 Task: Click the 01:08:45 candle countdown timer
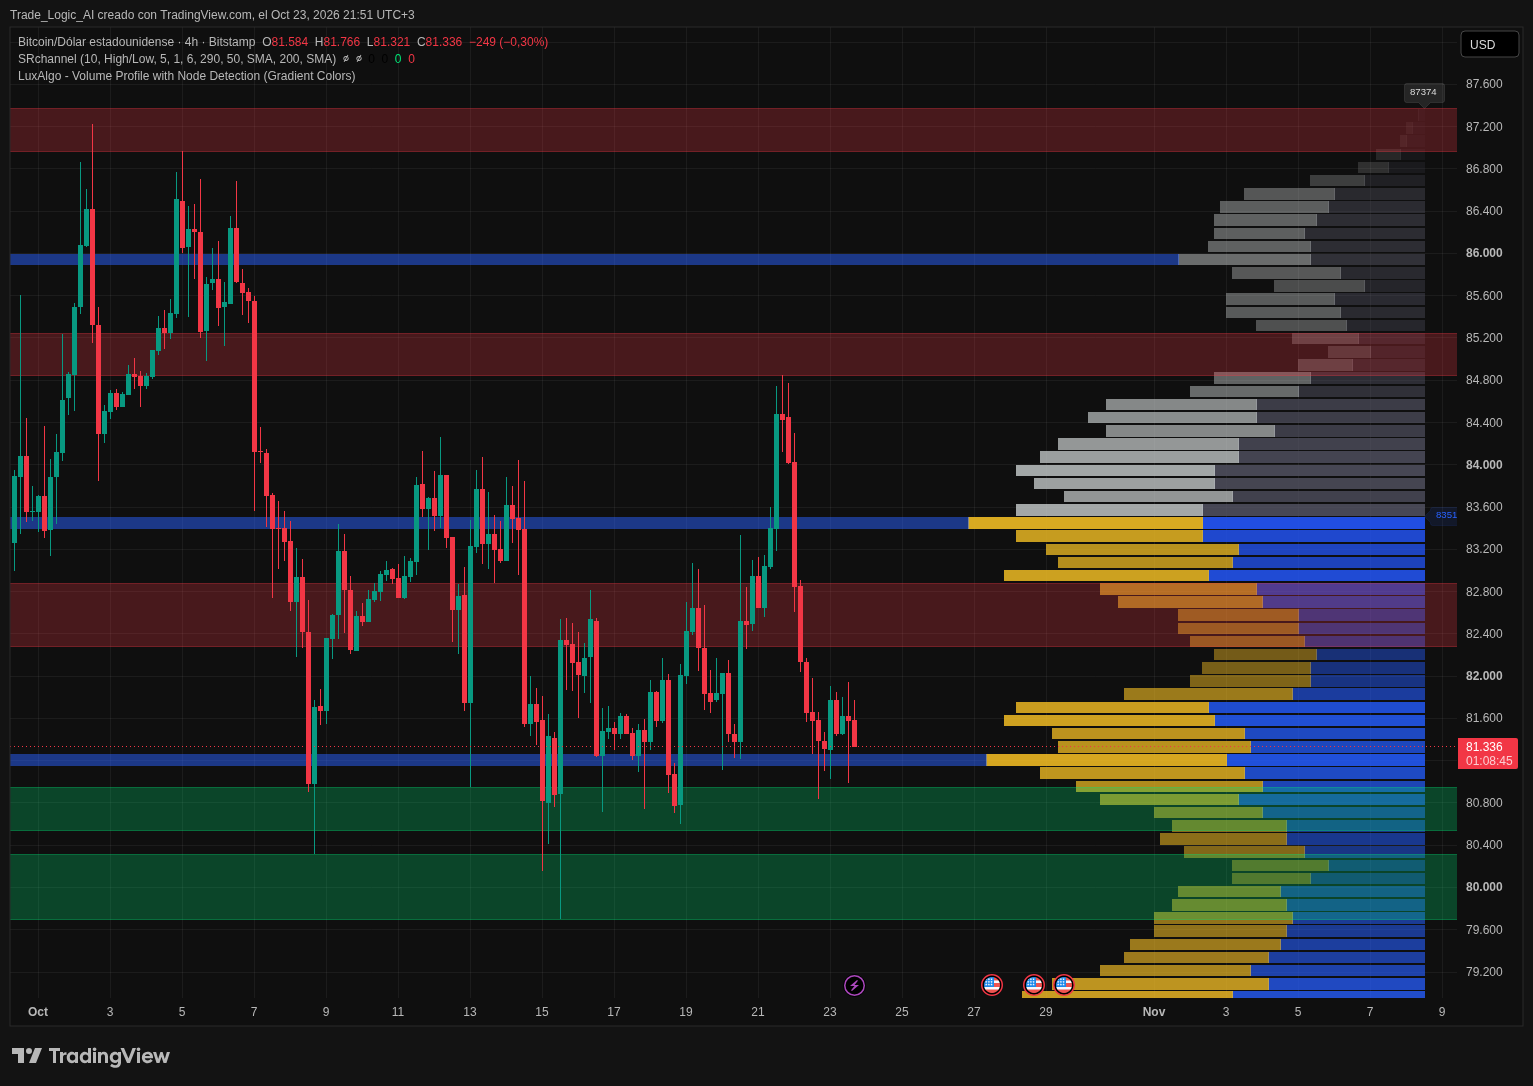(1489, 761)
